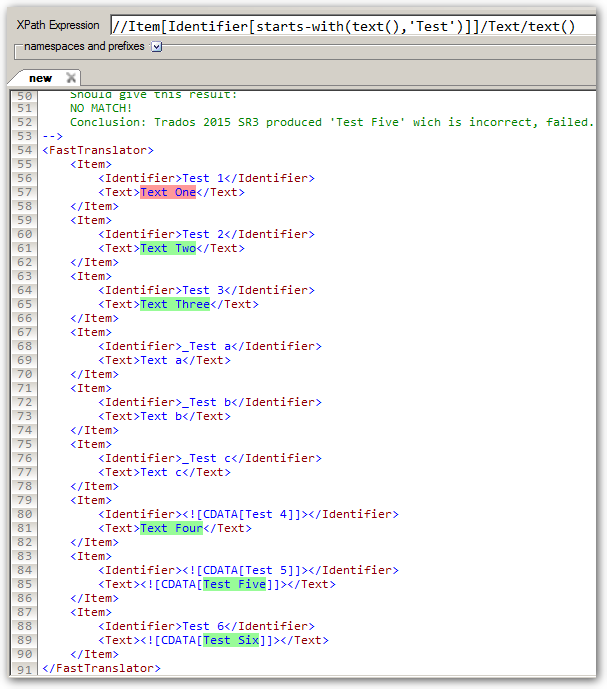Click line number 54 in gutter
The image size is (607, 689).
pyautogui.click(x=25, y=150)
